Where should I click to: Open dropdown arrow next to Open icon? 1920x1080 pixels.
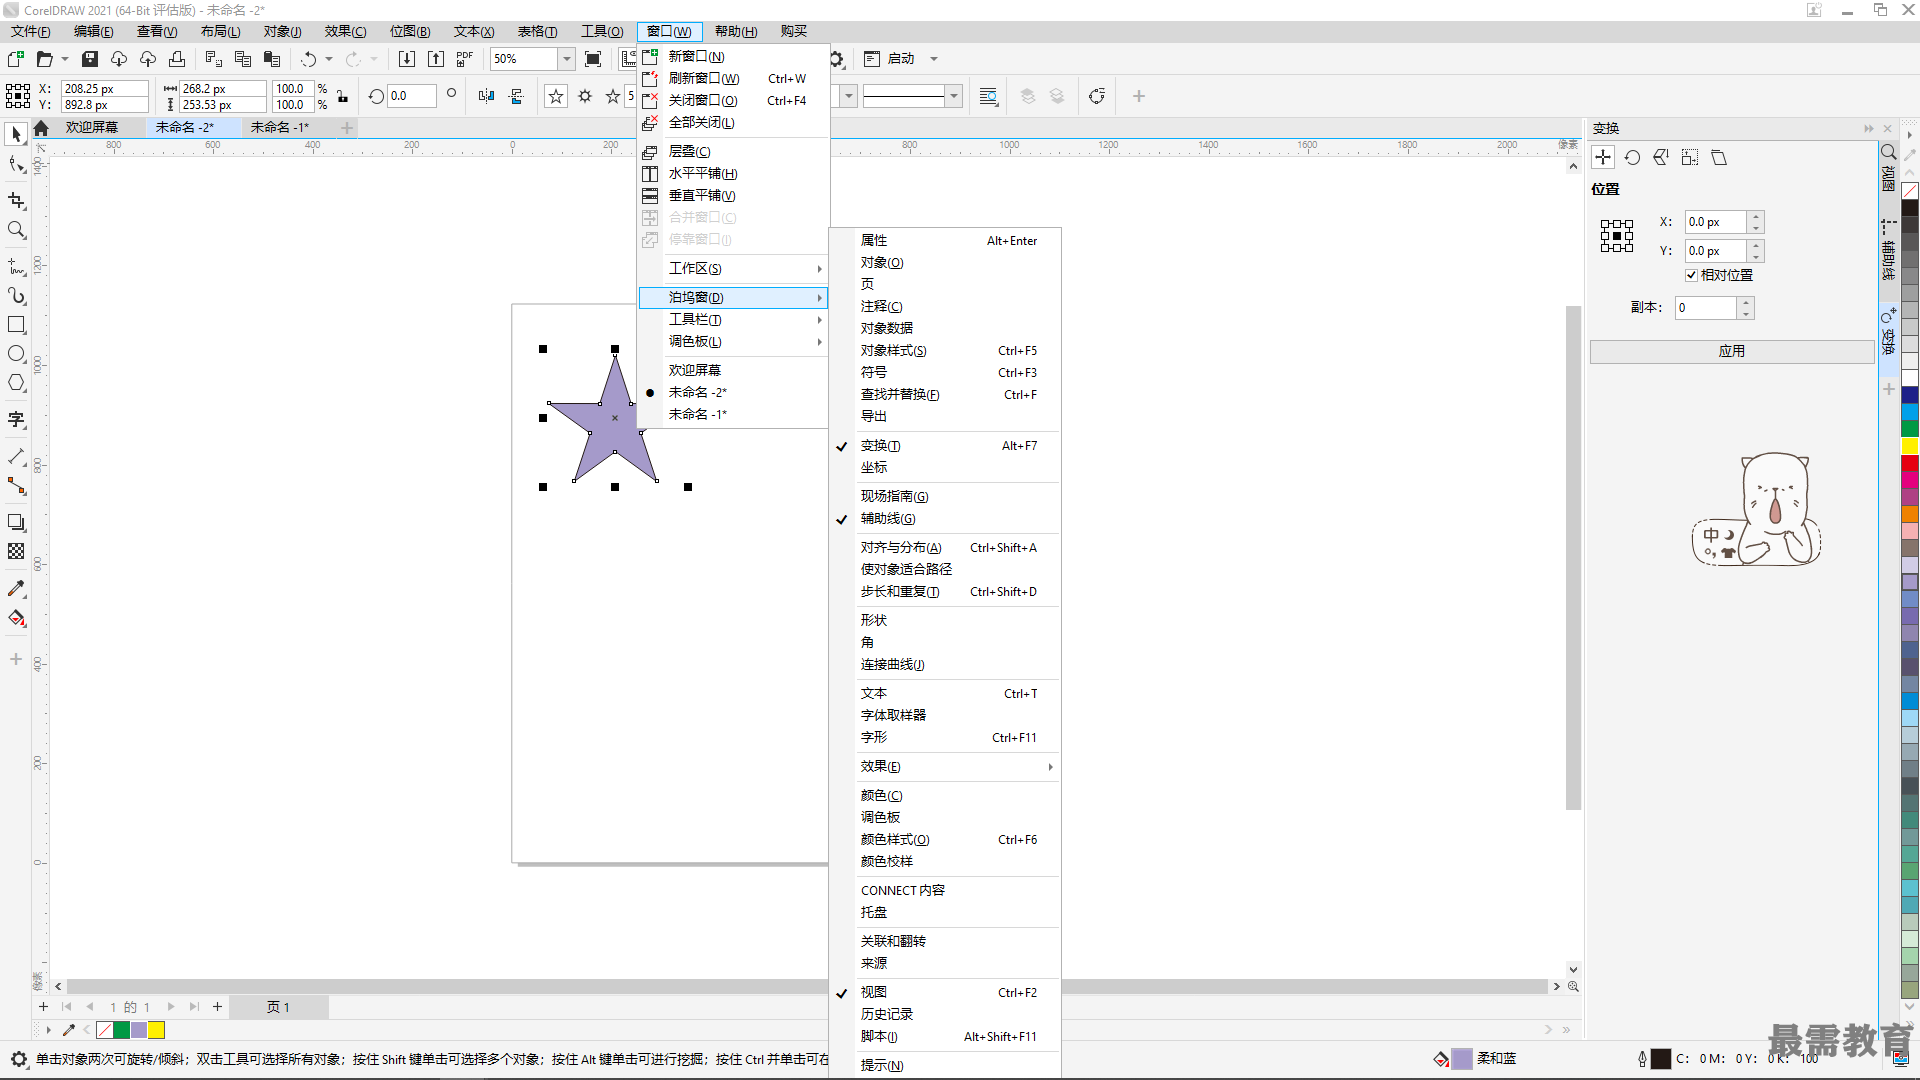click(65, 59)
